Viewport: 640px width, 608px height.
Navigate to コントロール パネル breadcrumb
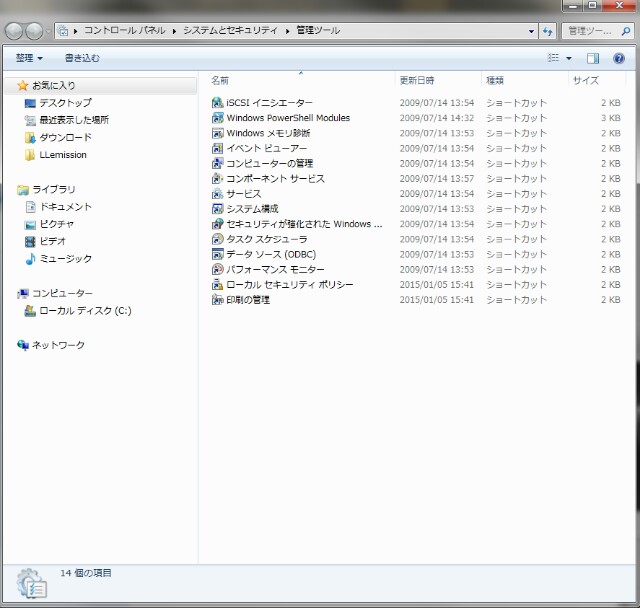124,31
